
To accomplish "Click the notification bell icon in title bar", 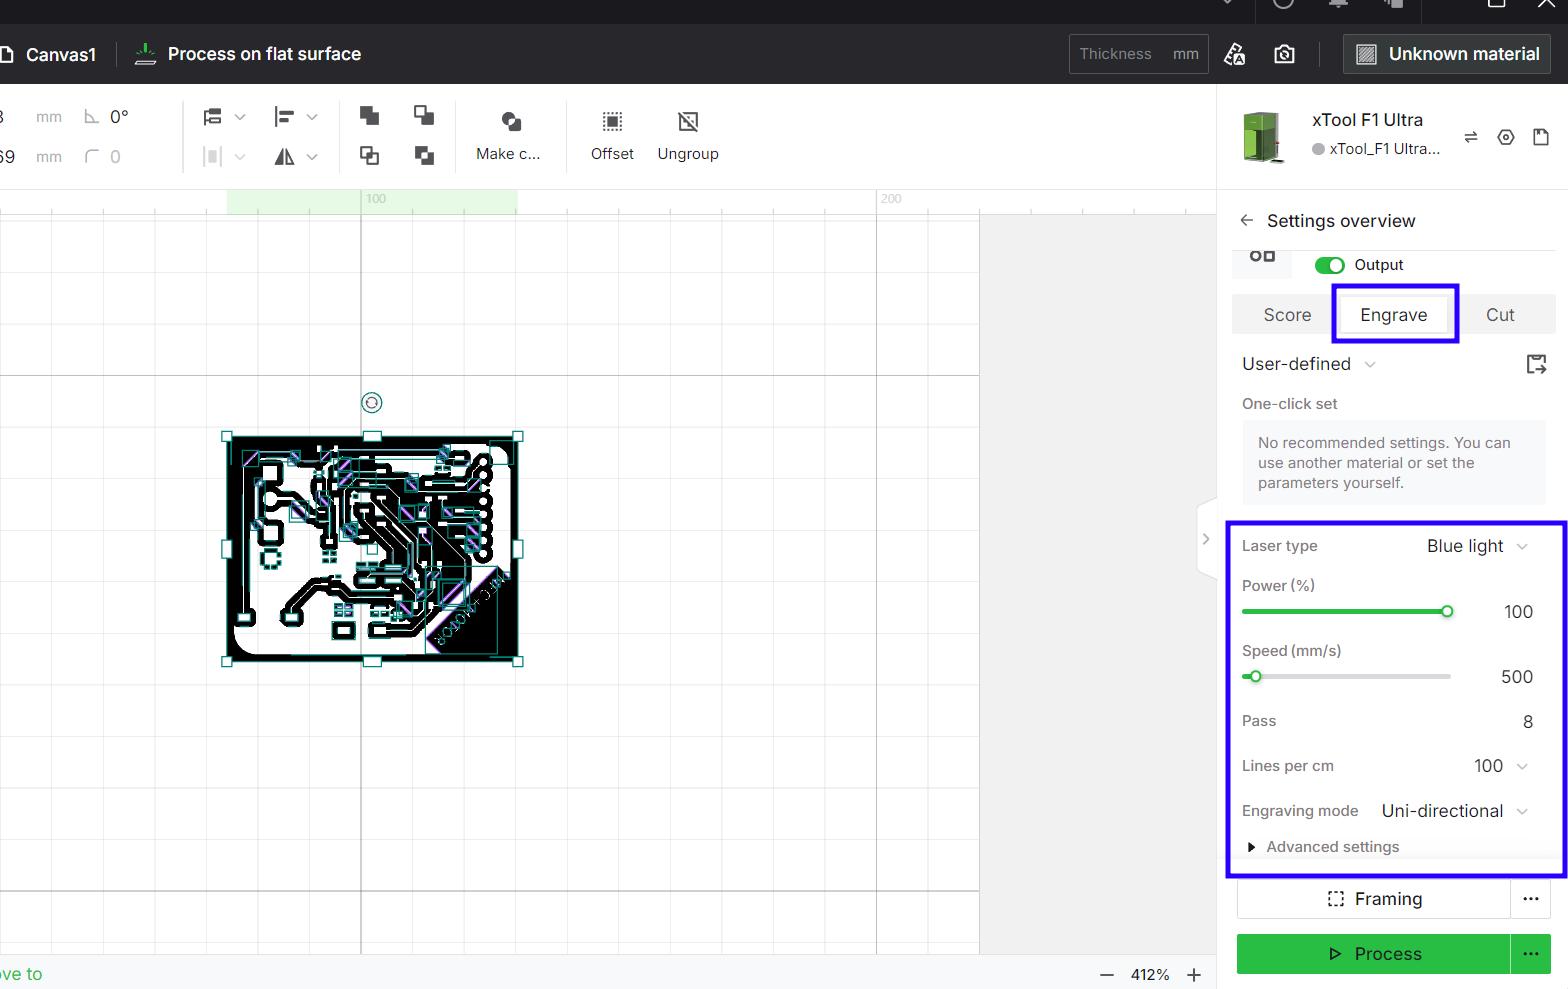I will 1338,4.
